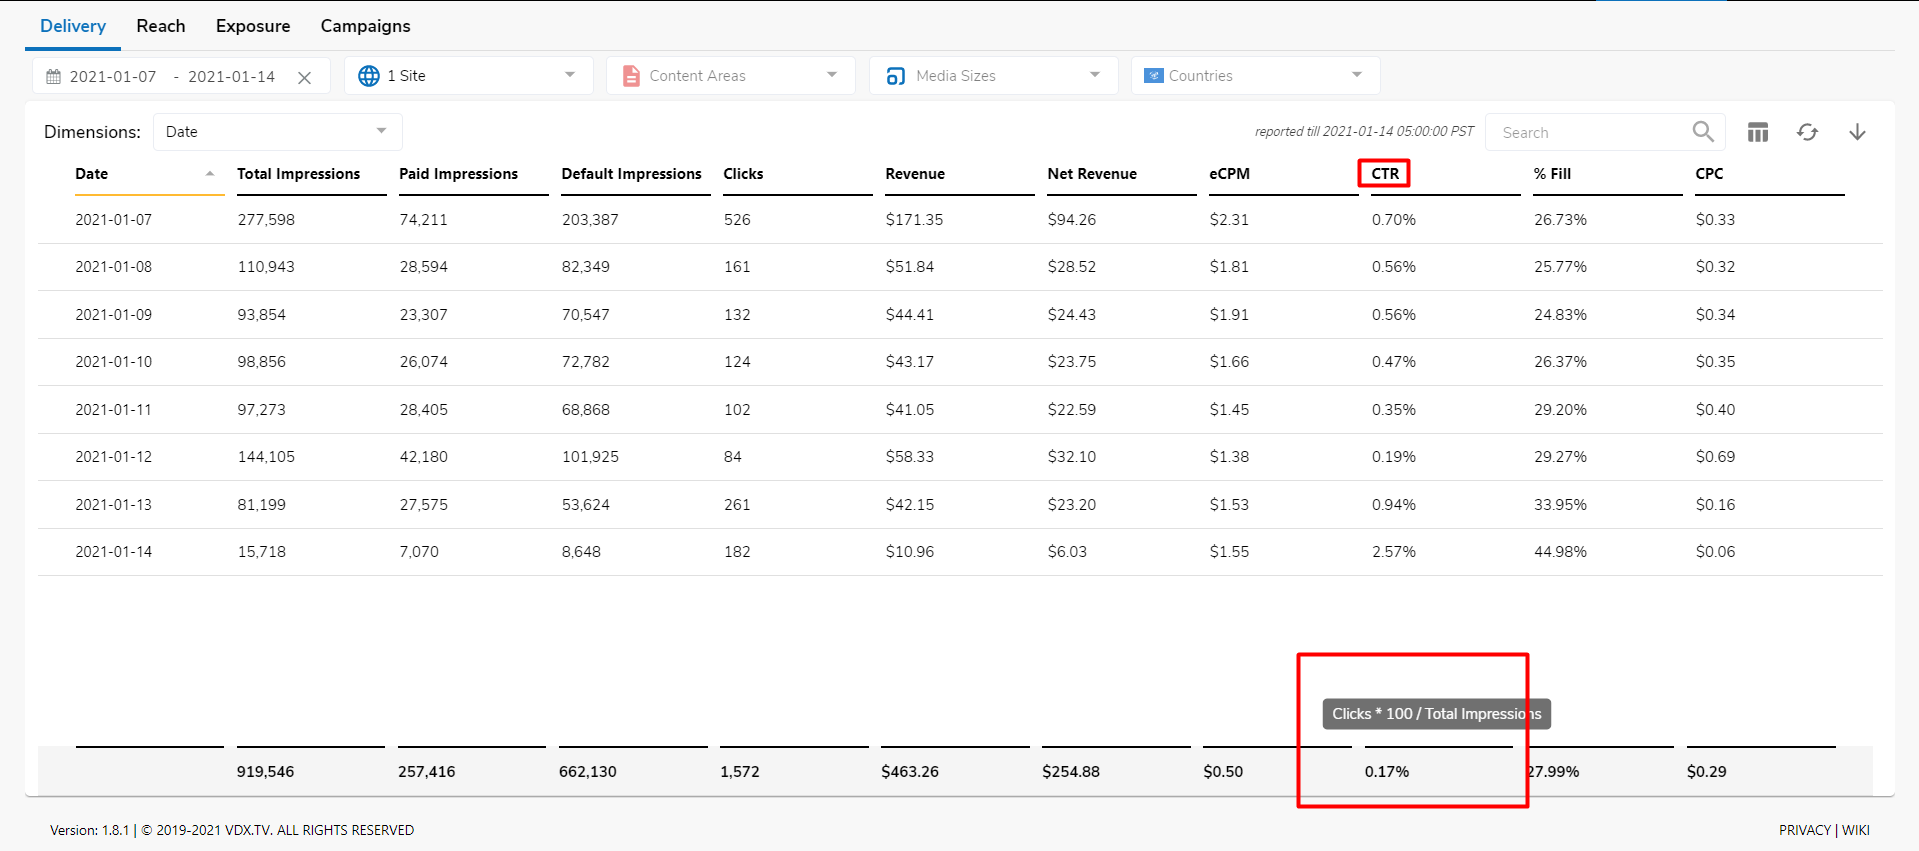The width and height of the screenshot is (1919, 851).
Task: Click the Countries flag icon
Action: click(x=1153, y=76)
